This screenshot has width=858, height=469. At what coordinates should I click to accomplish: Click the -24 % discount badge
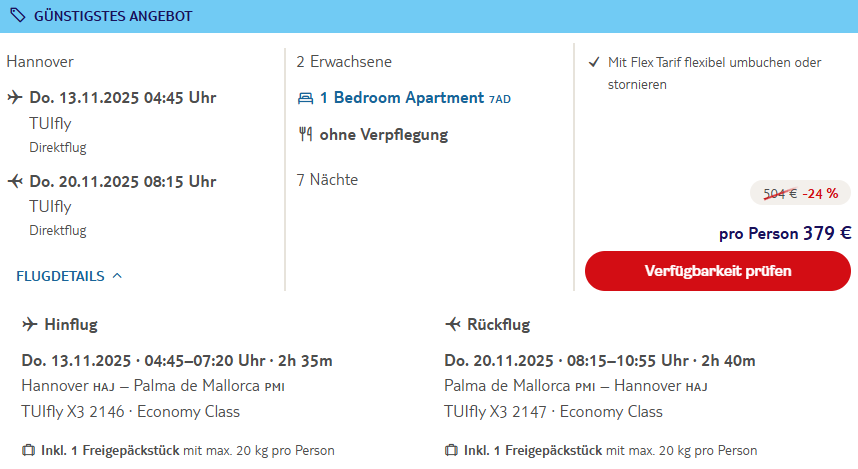[820, 193]
